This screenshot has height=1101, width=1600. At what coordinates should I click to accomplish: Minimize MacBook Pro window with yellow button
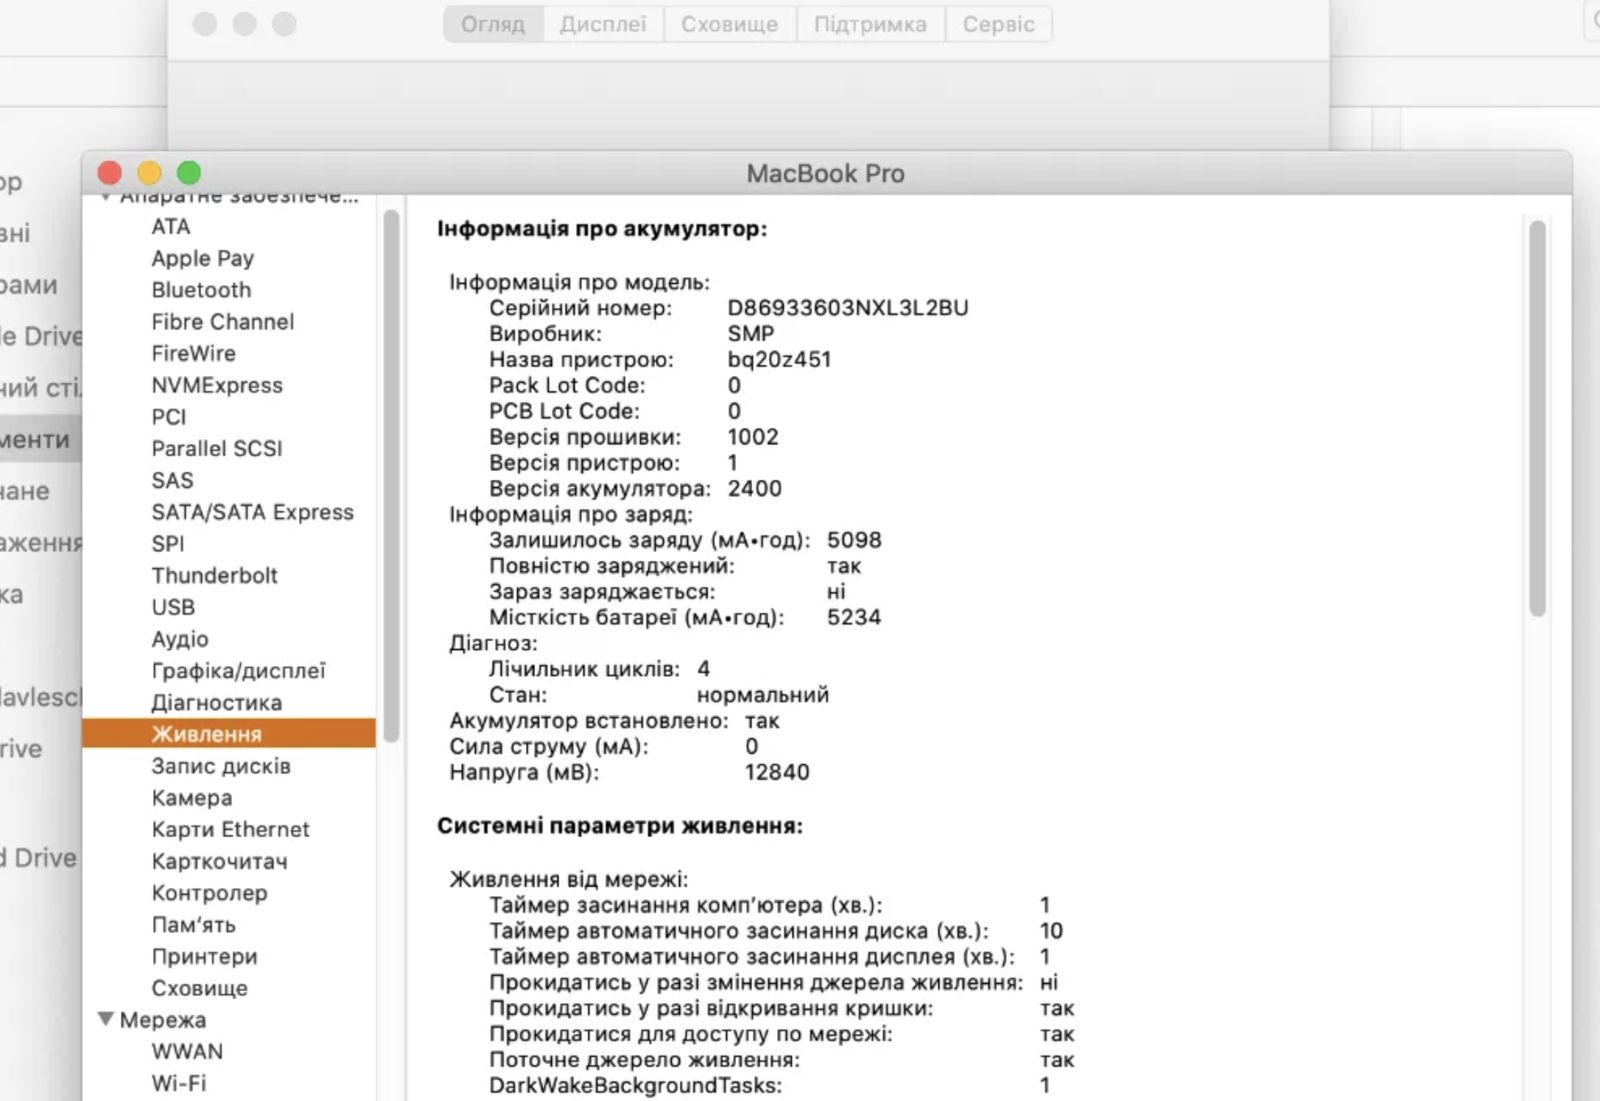pyautogui.click(x=149, y=173)
